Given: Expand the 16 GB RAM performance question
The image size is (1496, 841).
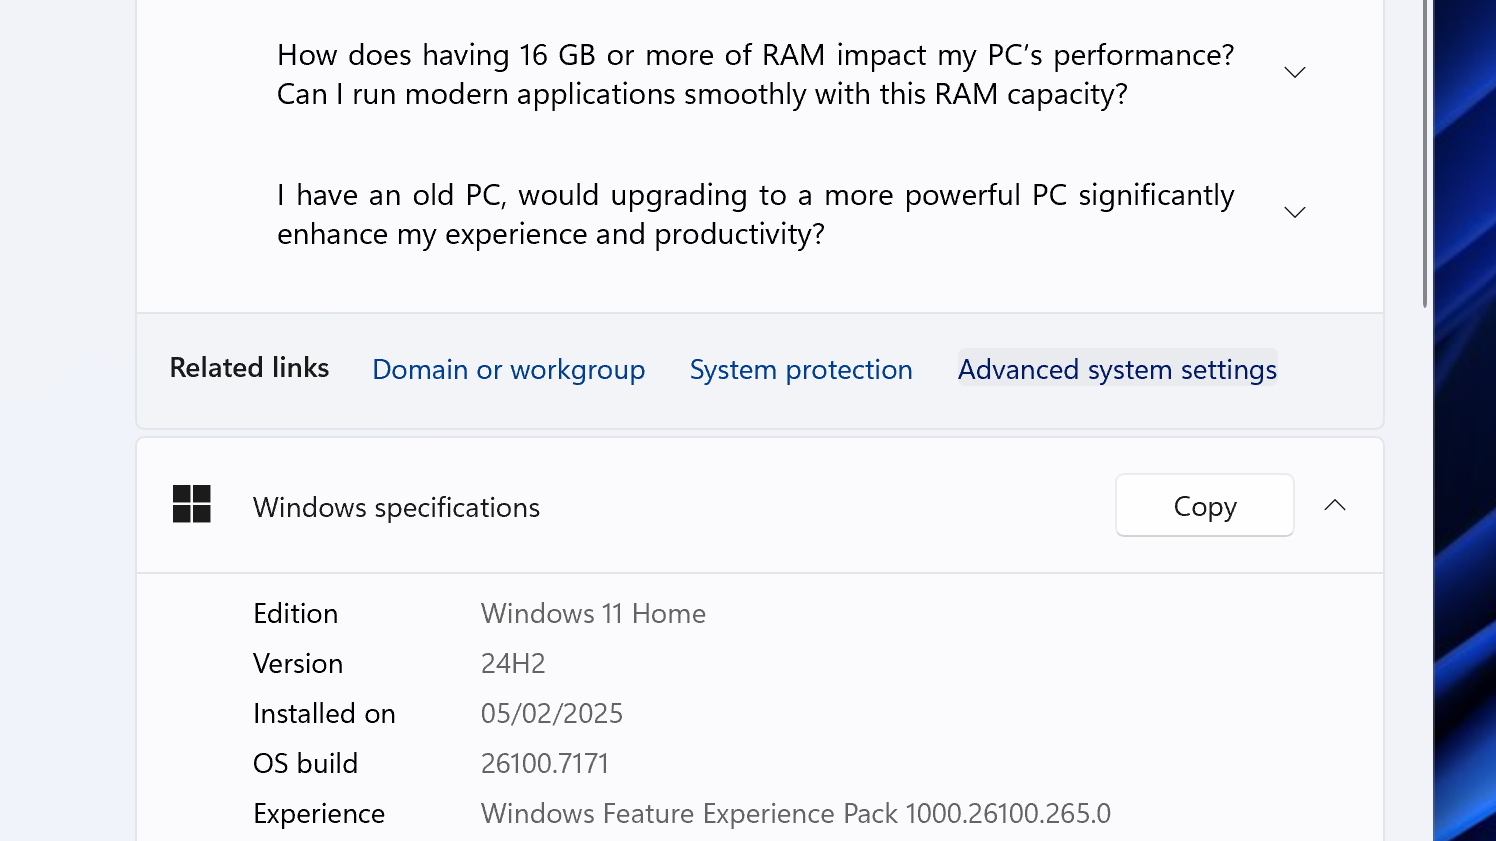Looking at the screenshot, I should pos(1294,72).
